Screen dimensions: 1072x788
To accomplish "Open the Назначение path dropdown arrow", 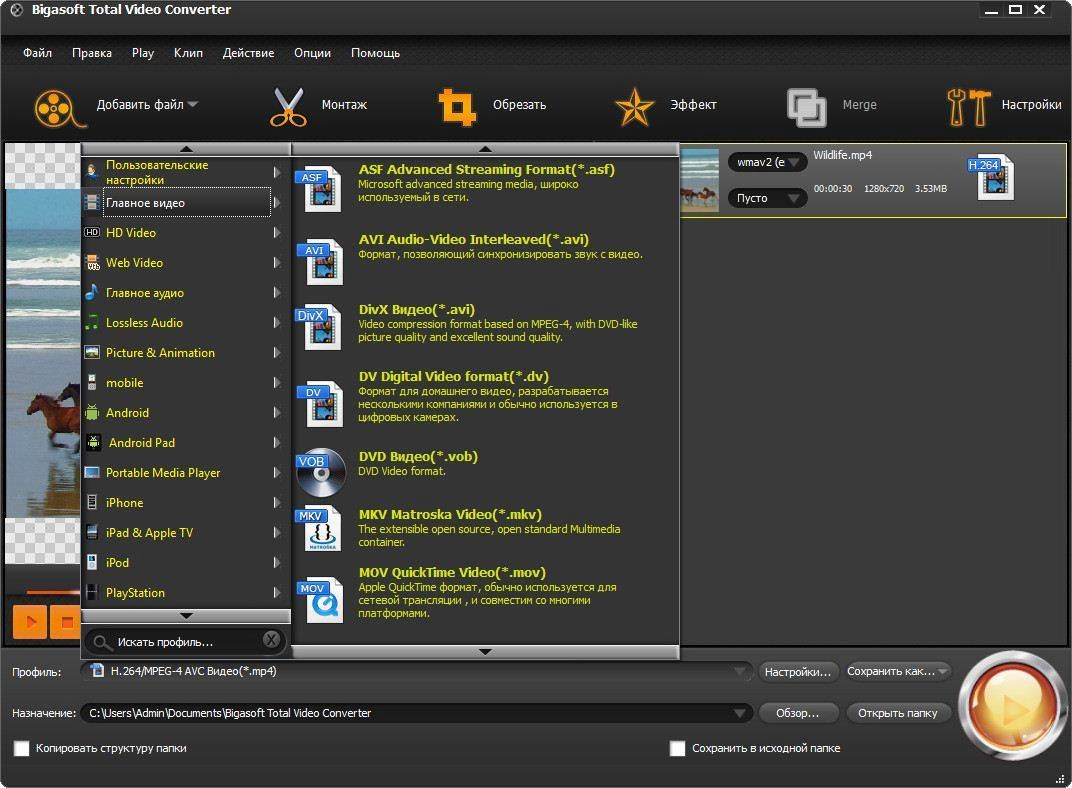I will click(739, 713).
